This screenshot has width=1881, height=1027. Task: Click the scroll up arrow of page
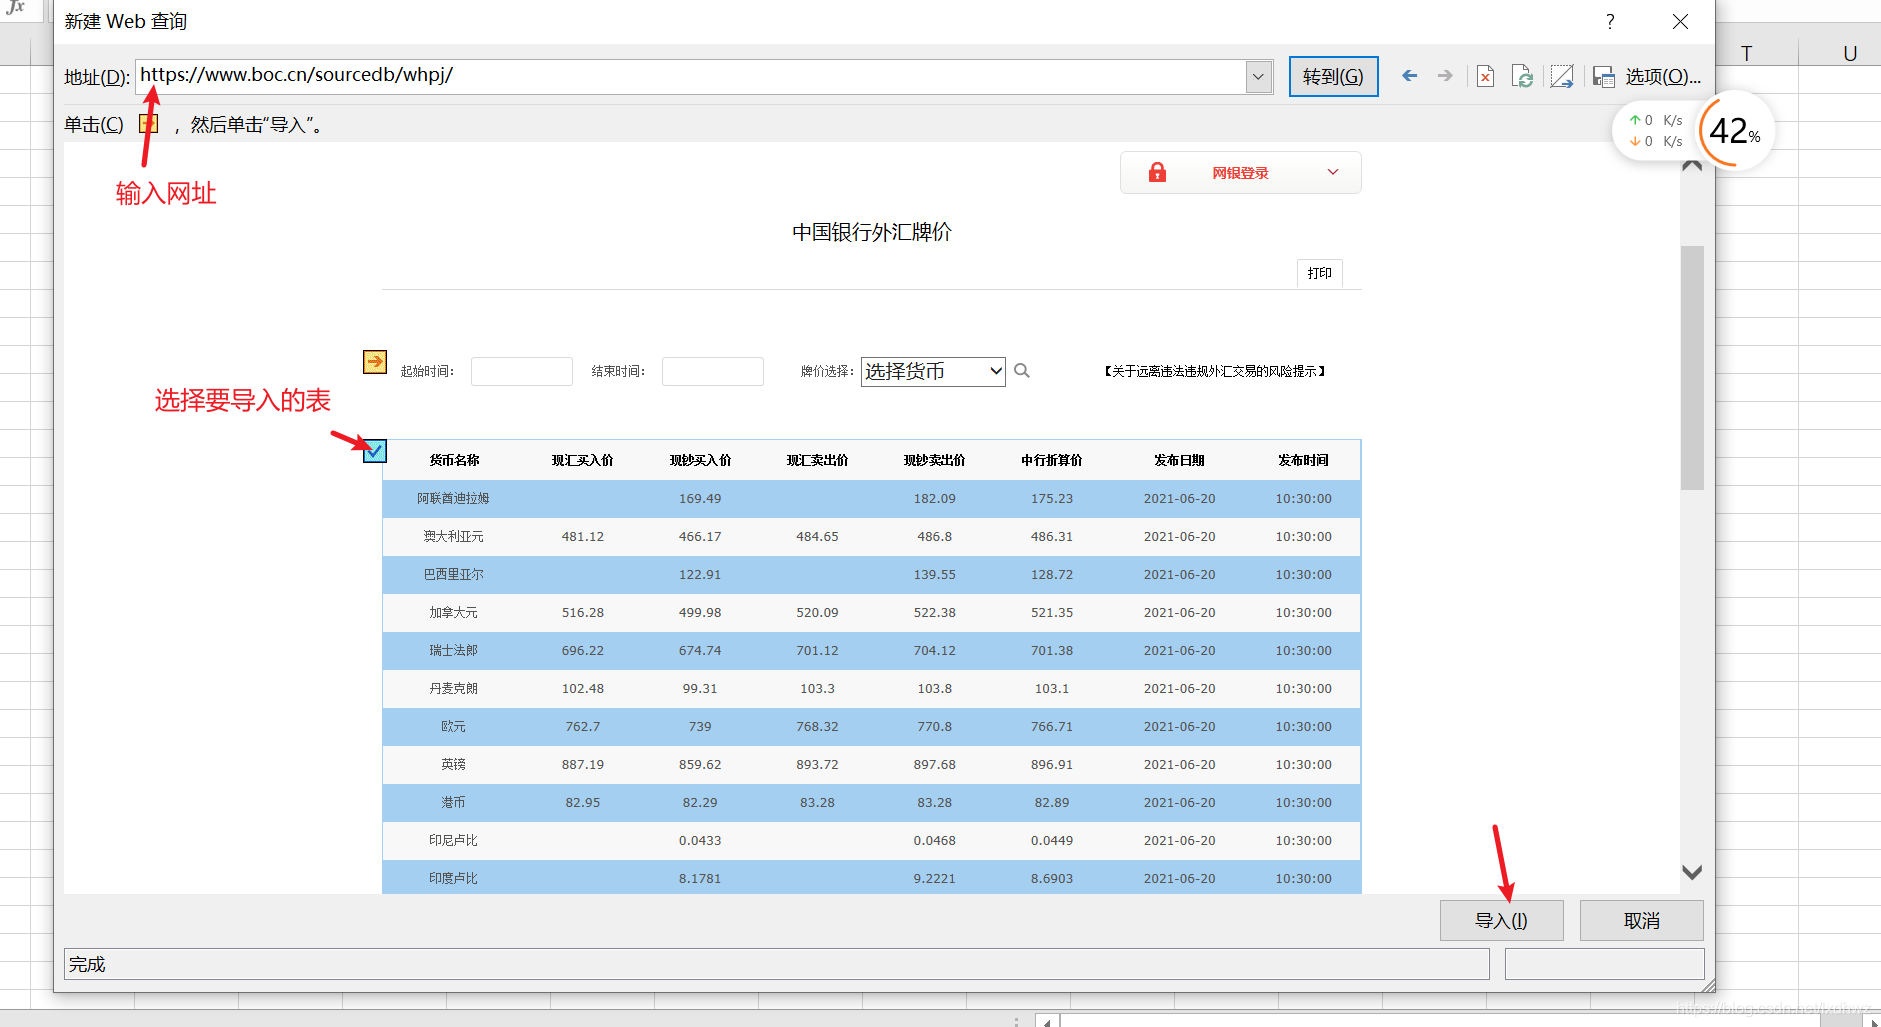coord(1692,166)
